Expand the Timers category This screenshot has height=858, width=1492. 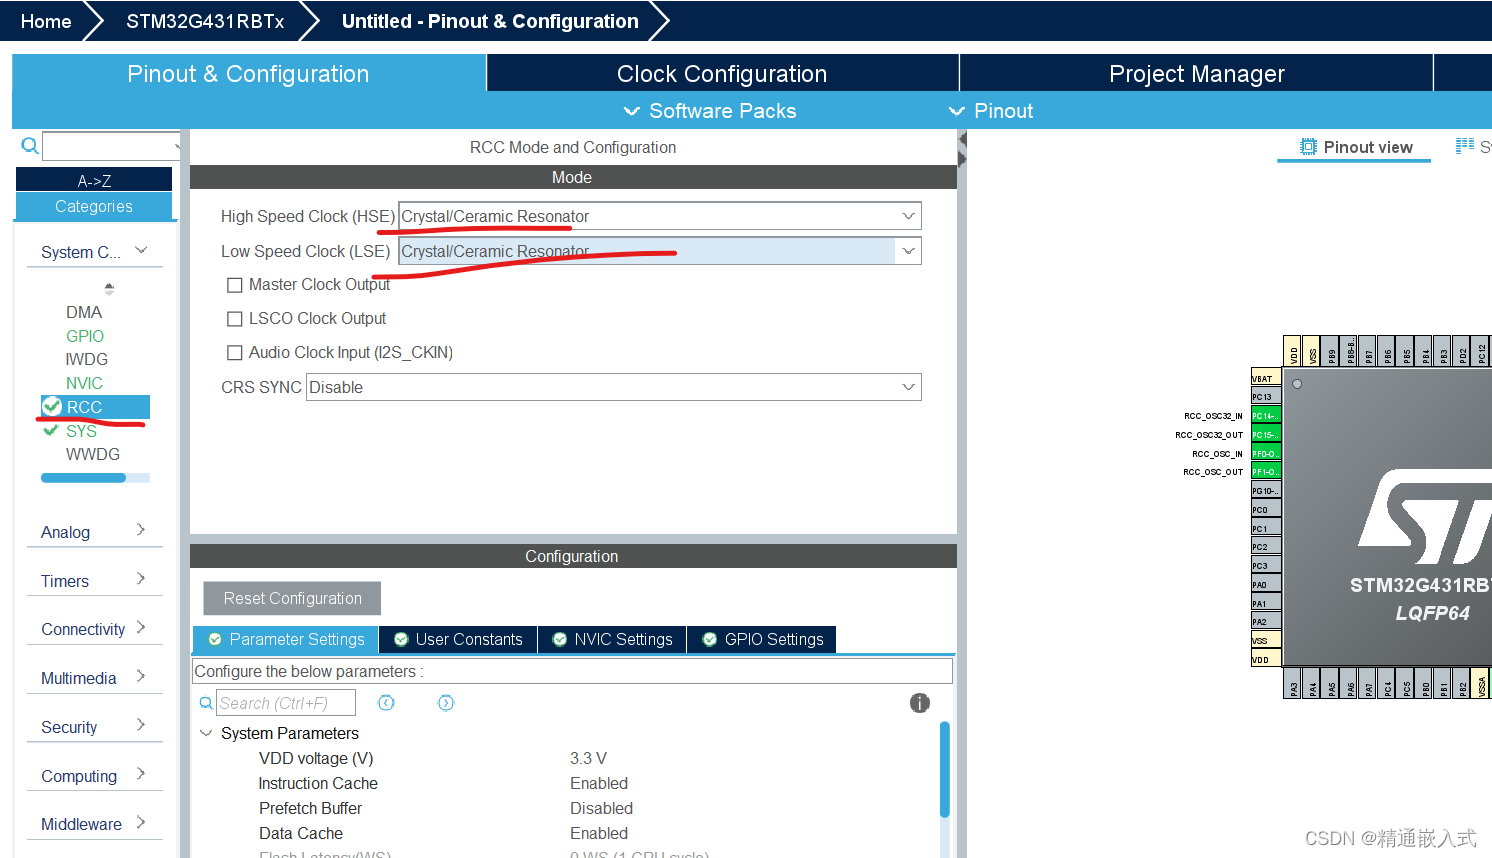(x=94, y=581)
